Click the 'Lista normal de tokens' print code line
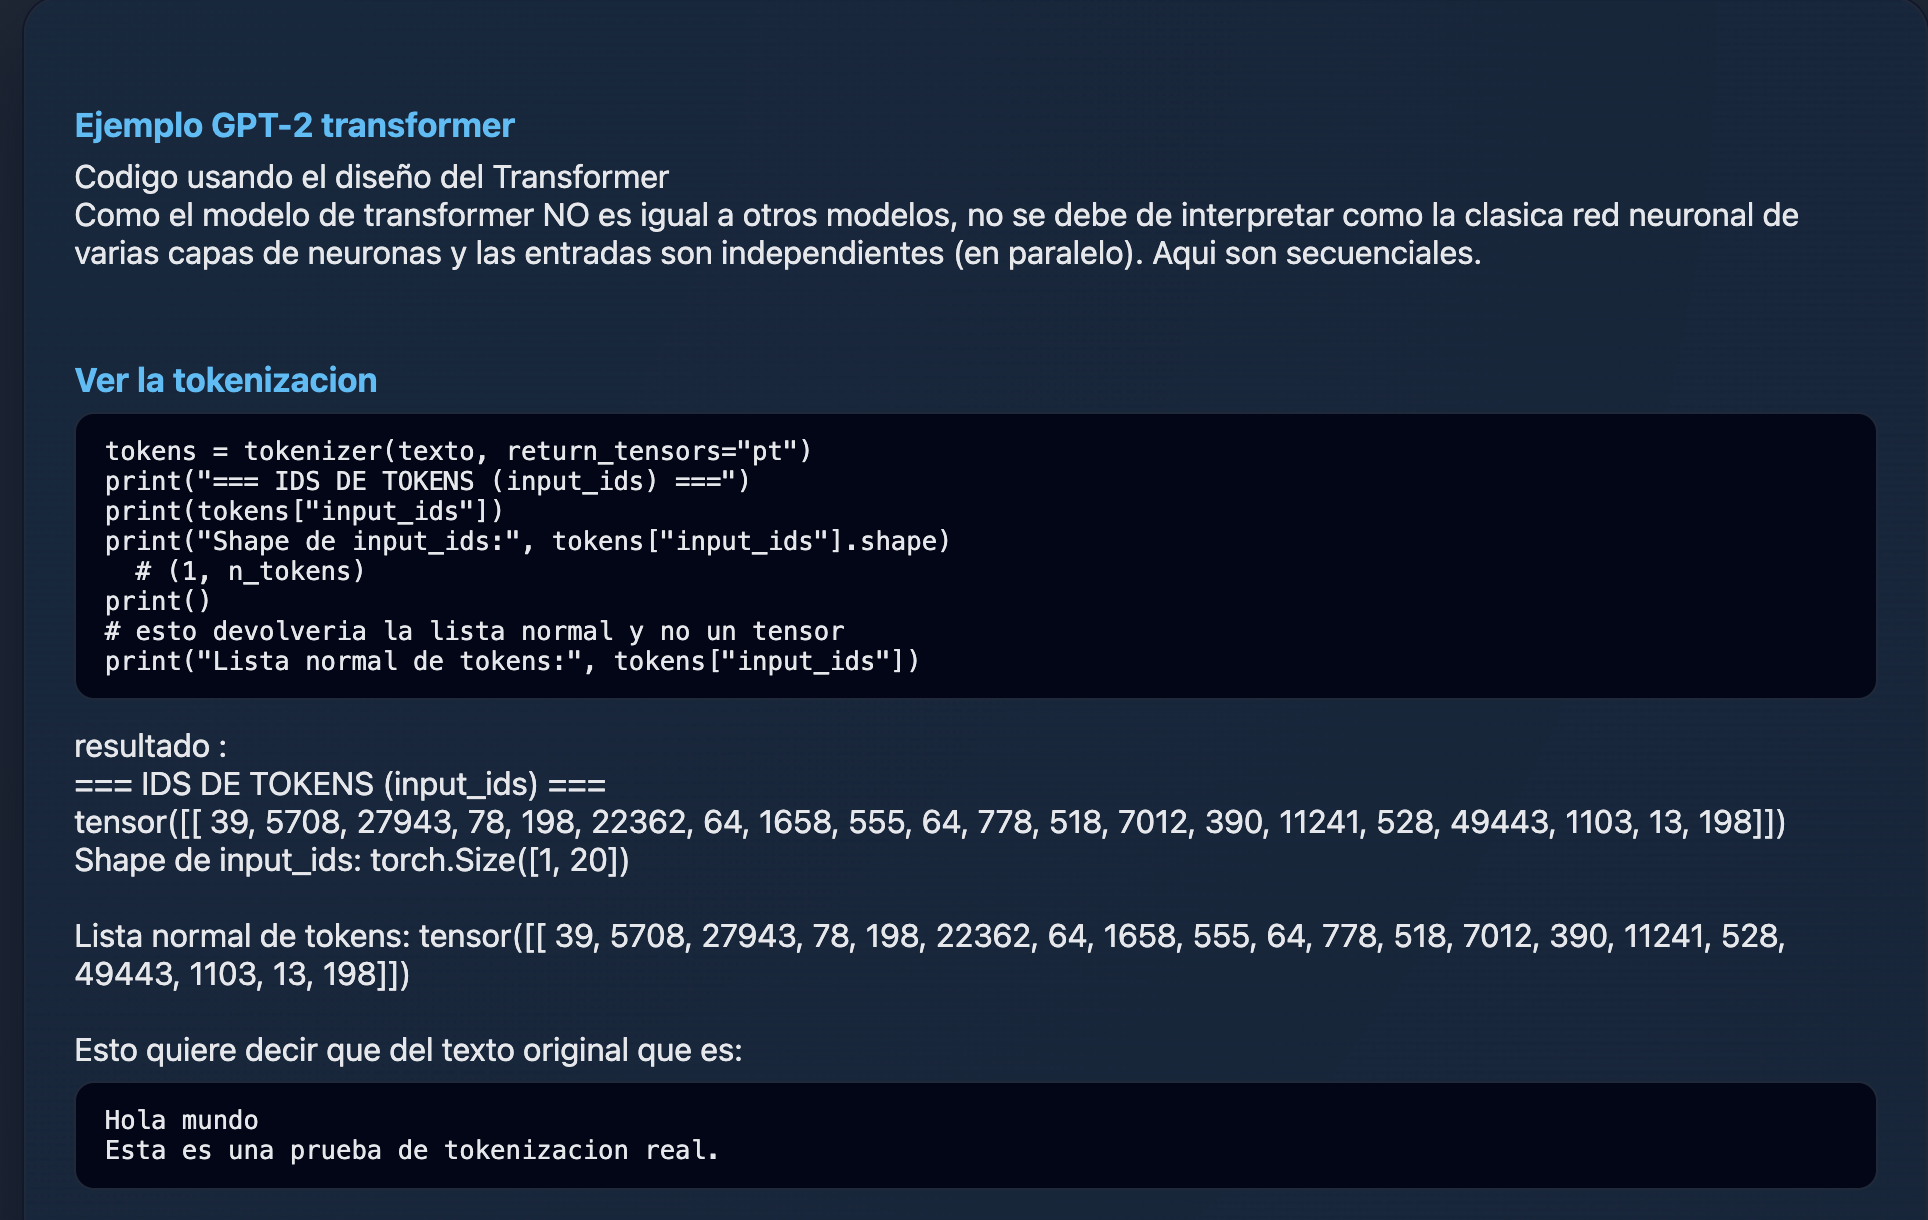The width and height of the screenshot is (1928, 1220). [x=512, y=661]
